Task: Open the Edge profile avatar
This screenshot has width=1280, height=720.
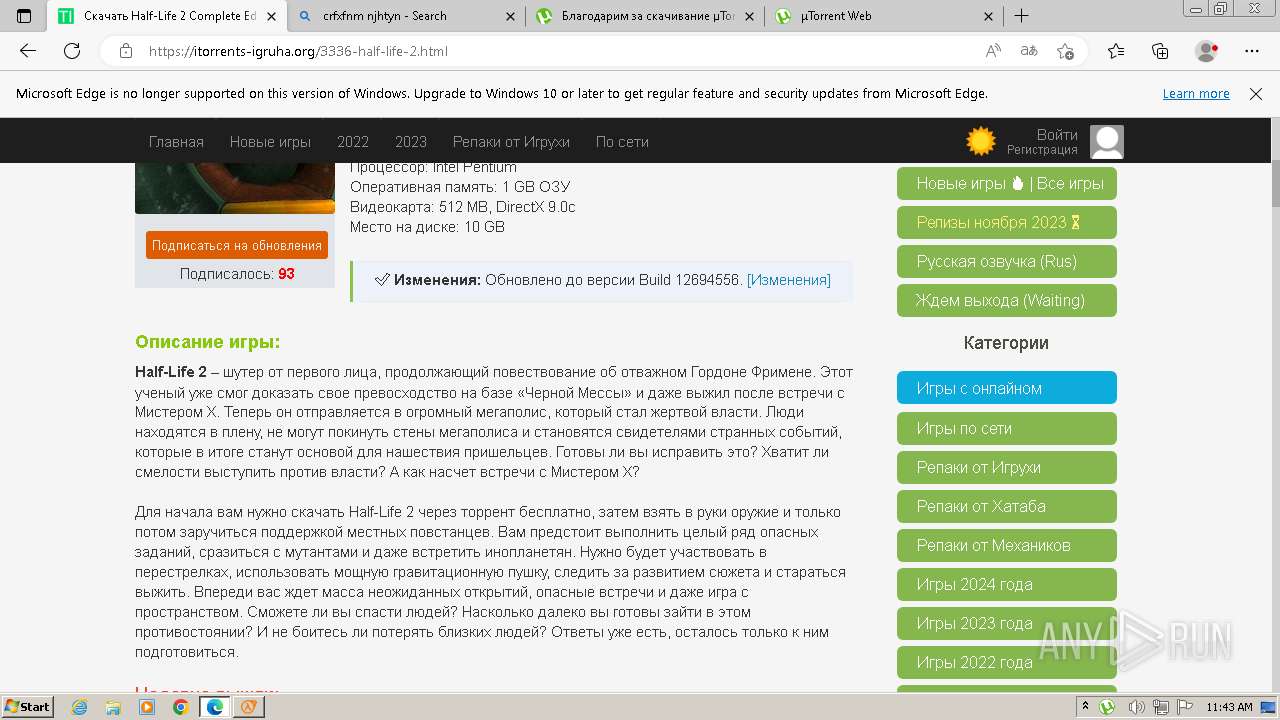Action: 1207,51
